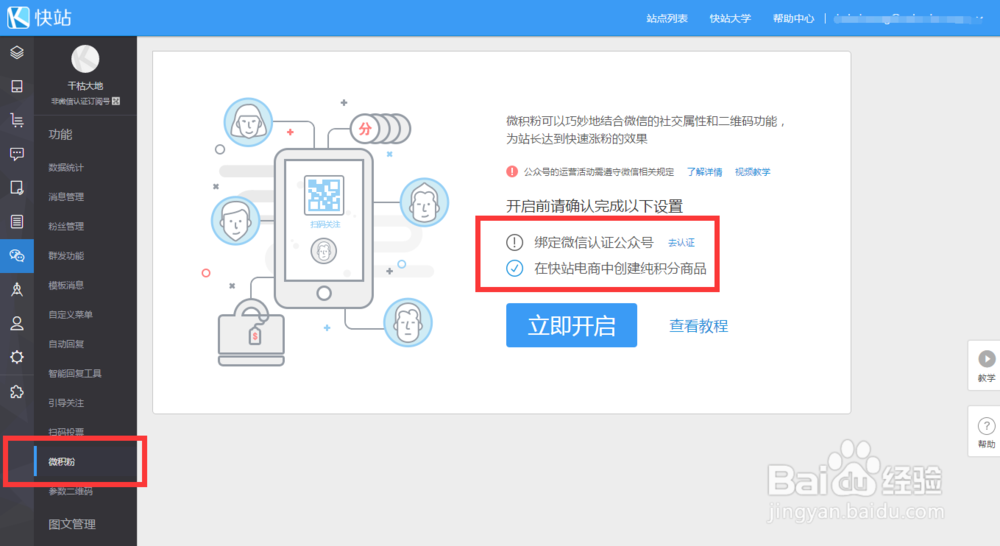Click the exclamation status circle icon
1000x546 pixels.
515,242
